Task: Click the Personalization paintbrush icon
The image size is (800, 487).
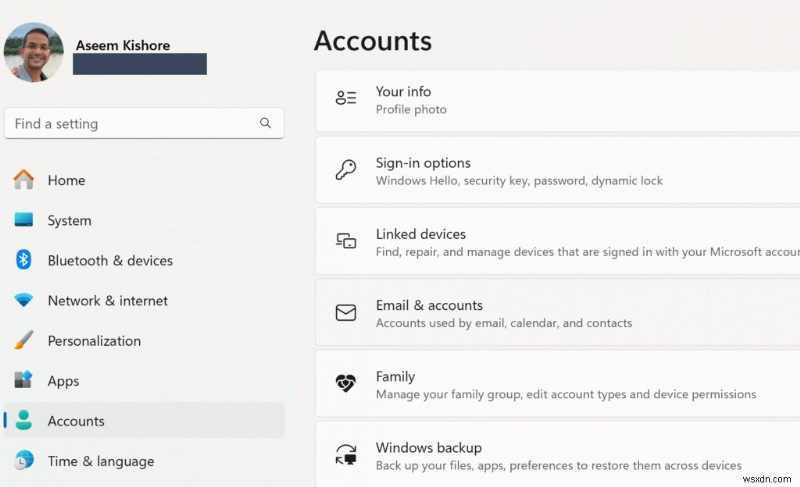Action: coord(23,340)
